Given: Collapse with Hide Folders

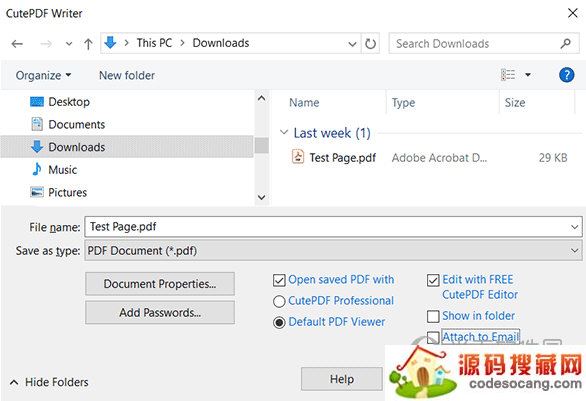Looking at the screenshot, I should pyautogui.click(x=49, y=382).
